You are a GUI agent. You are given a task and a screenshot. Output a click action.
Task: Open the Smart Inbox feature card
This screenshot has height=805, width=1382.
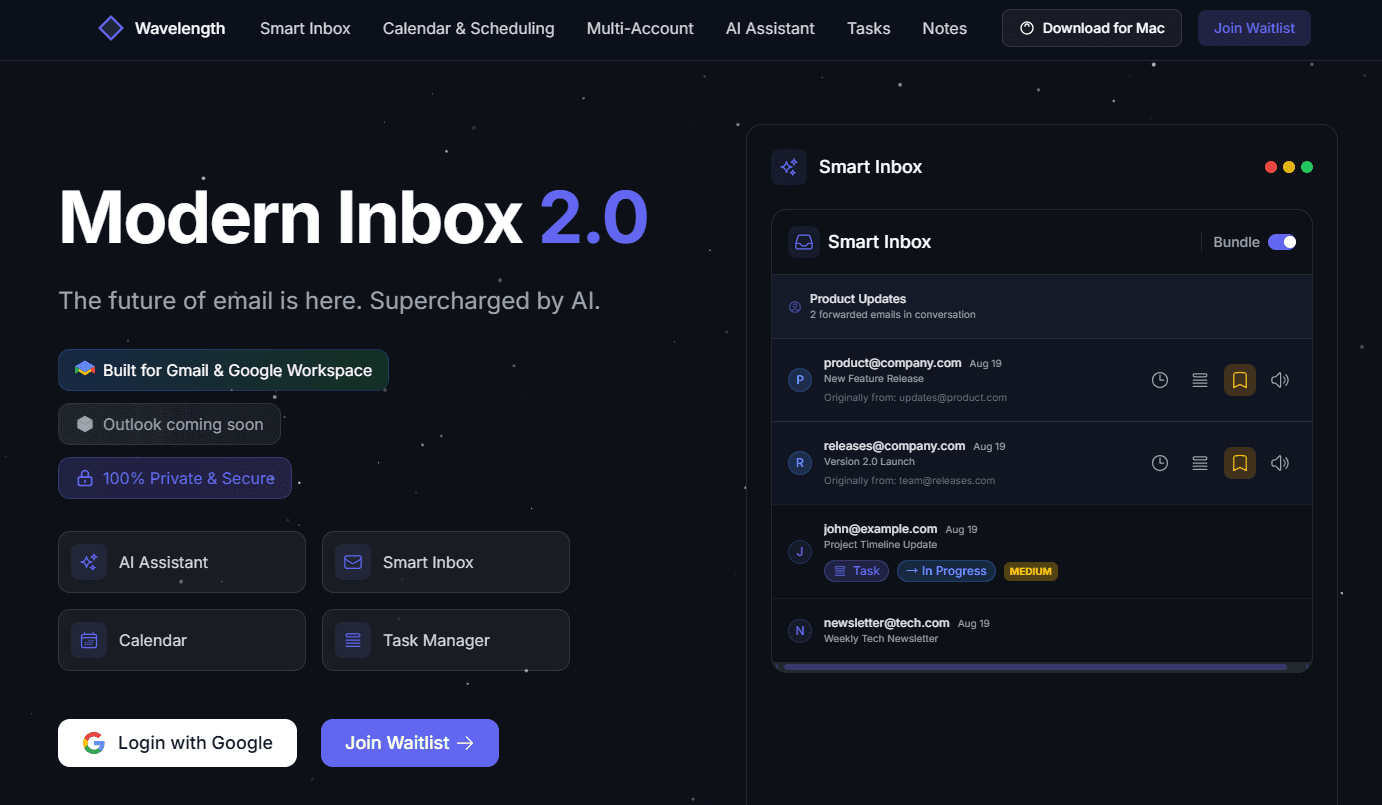click(446, 562)
